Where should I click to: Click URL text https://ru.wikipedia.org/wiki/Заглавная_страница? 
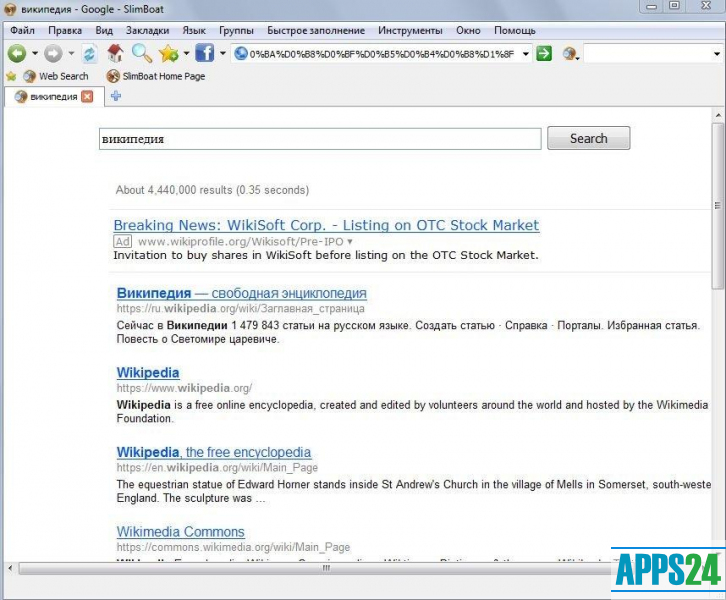click(240, 309)
